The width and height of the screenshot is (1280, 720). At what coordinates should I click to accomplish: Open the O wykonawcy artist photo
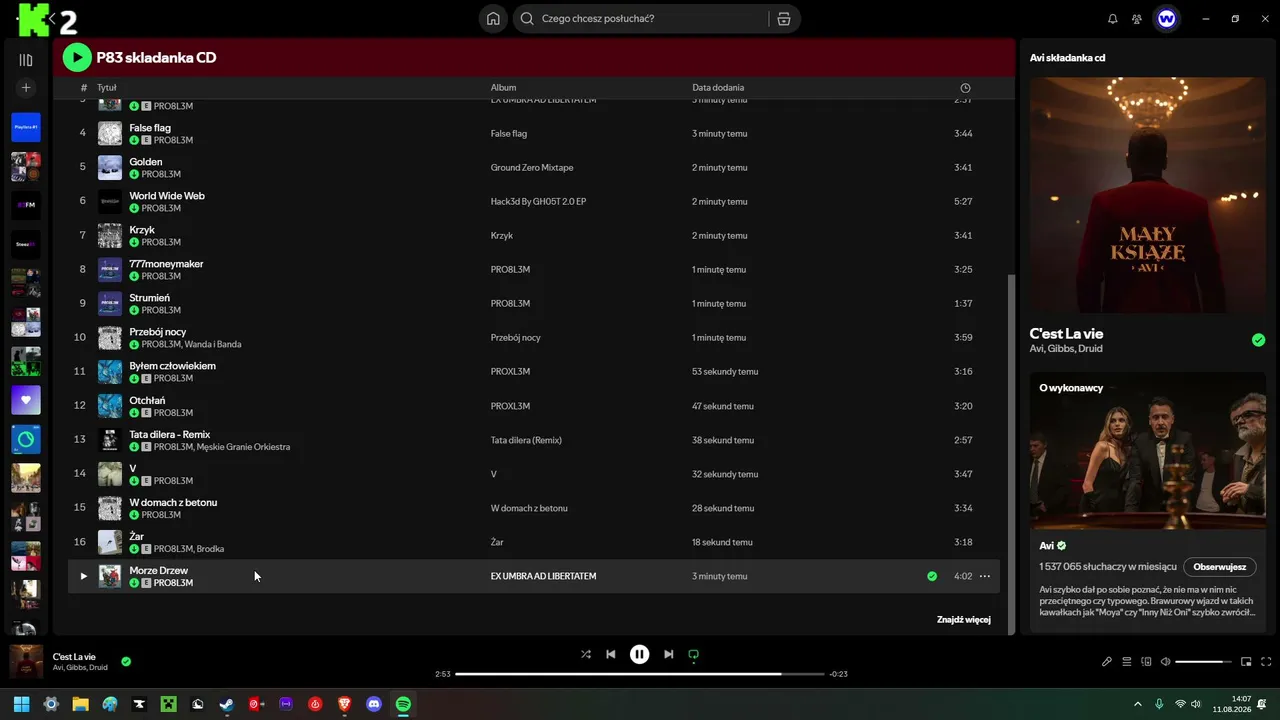click(1148, 450)
